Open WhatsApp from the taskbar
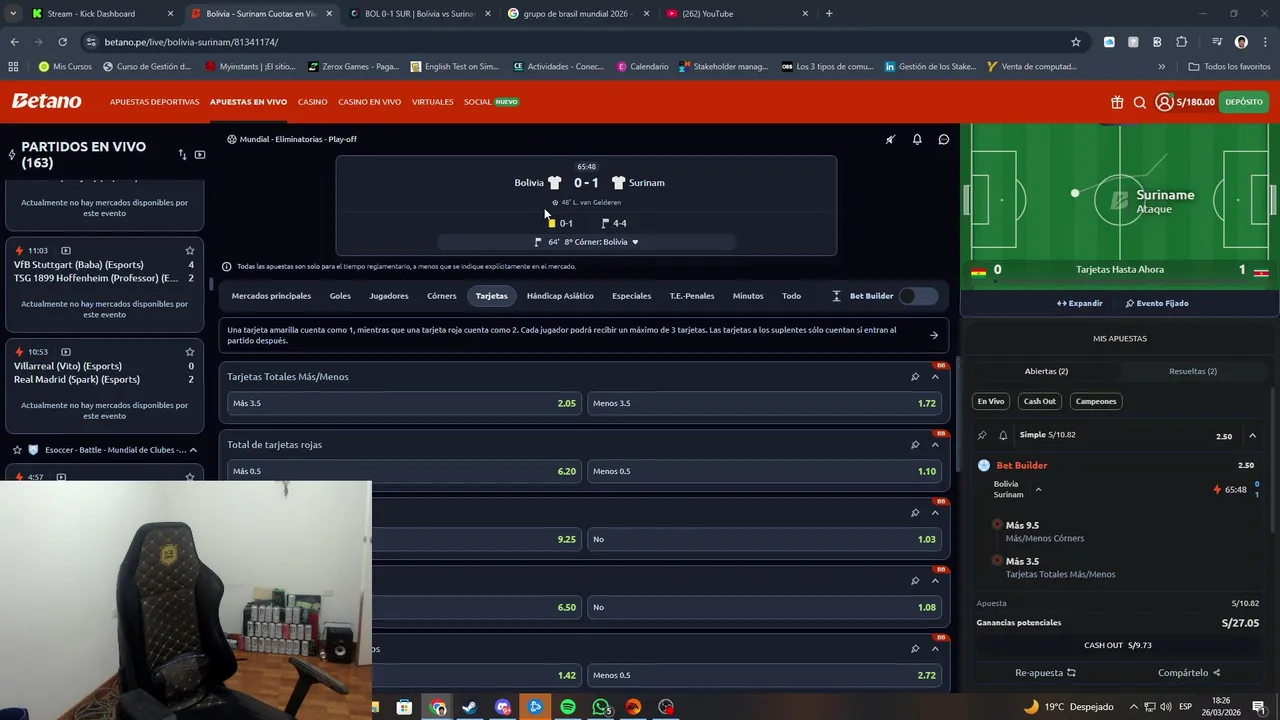 pos(601,707)
